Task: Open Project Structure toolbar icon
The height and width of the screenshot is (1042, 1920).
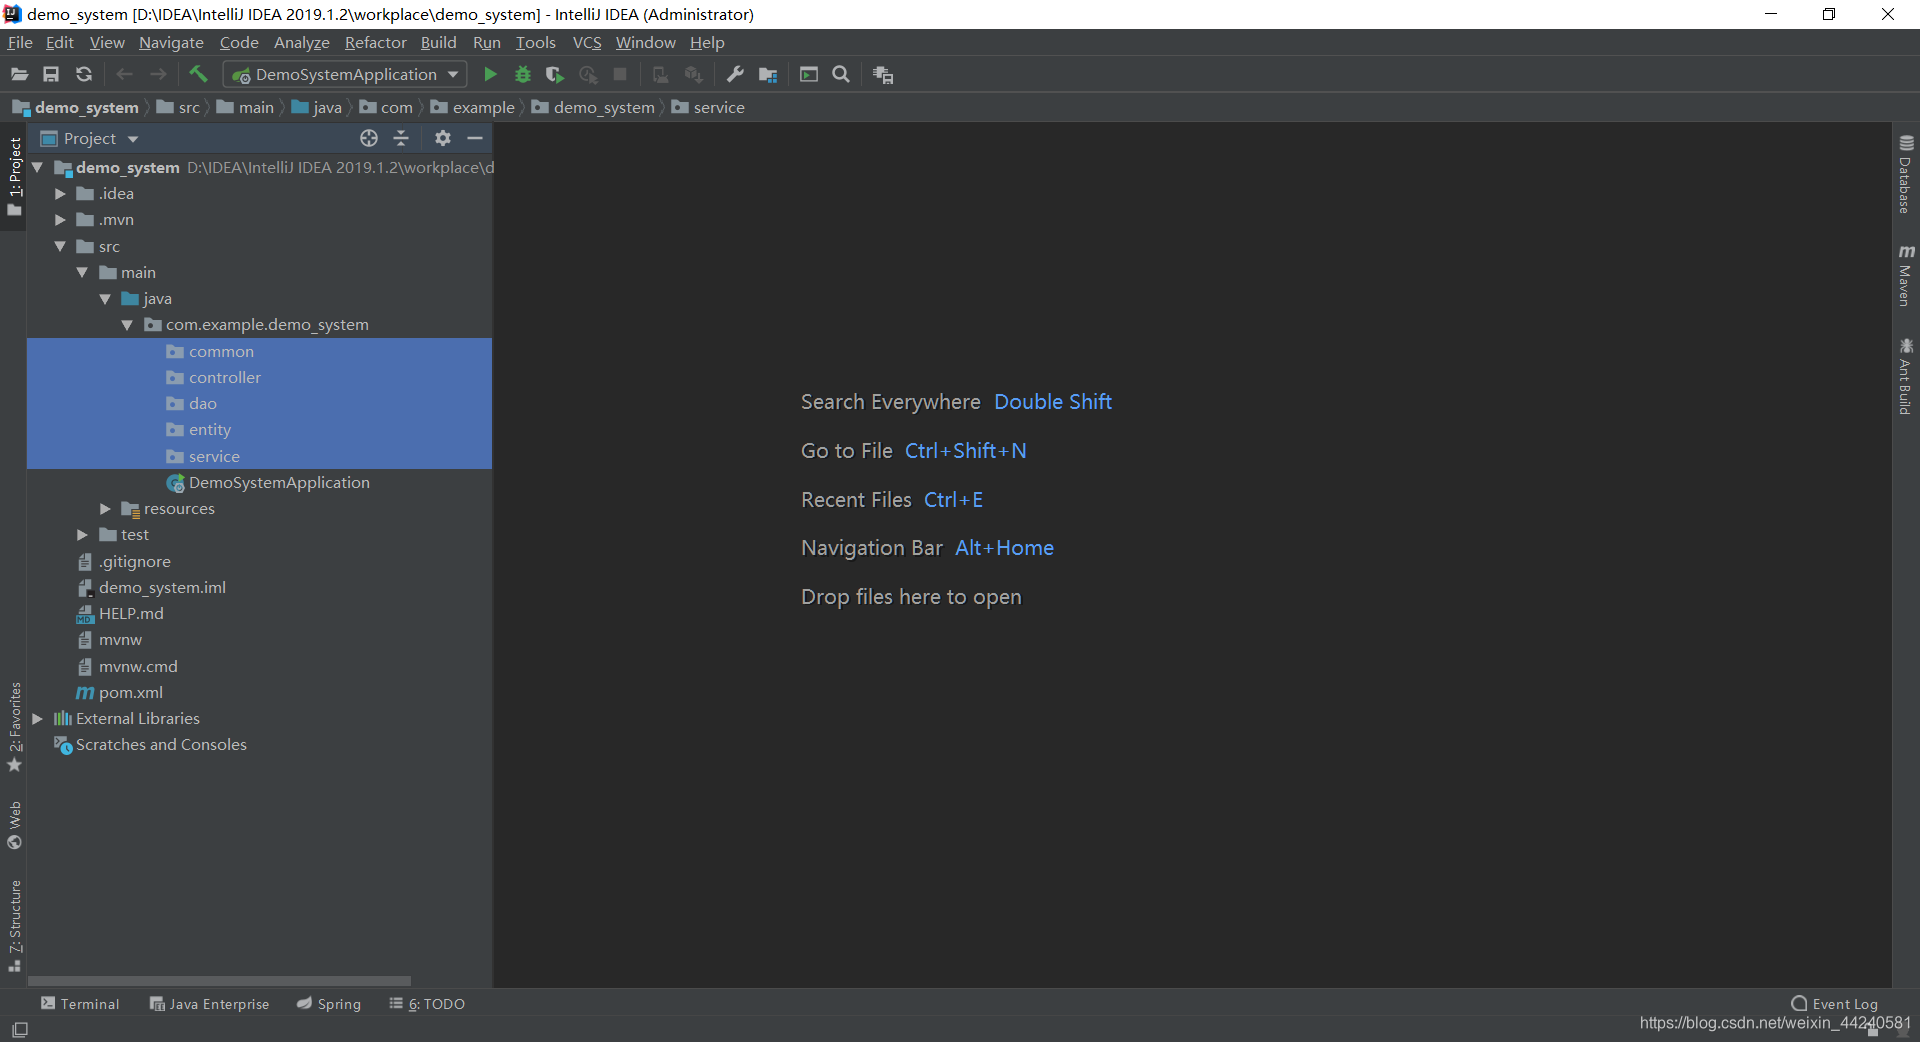Action: (x=768, y=74)
